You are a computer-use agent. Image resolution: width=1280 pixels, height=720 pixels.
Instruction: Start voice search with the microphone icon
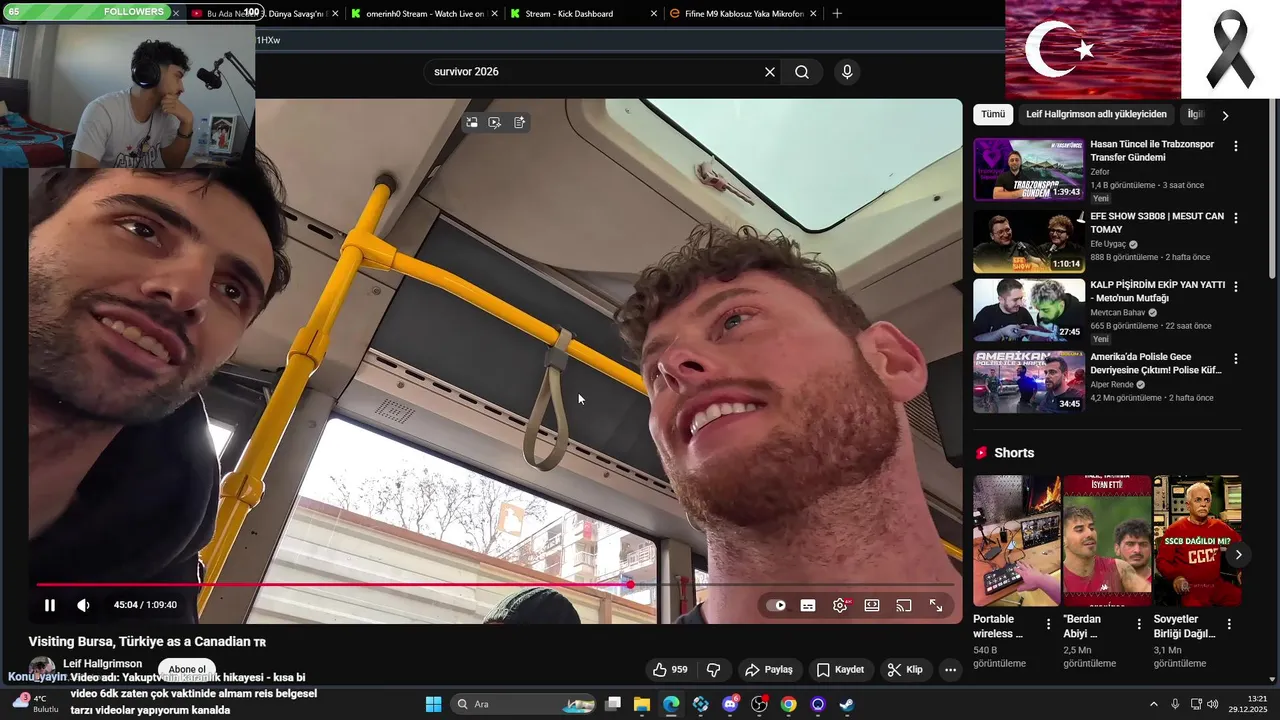pos(847,72)
